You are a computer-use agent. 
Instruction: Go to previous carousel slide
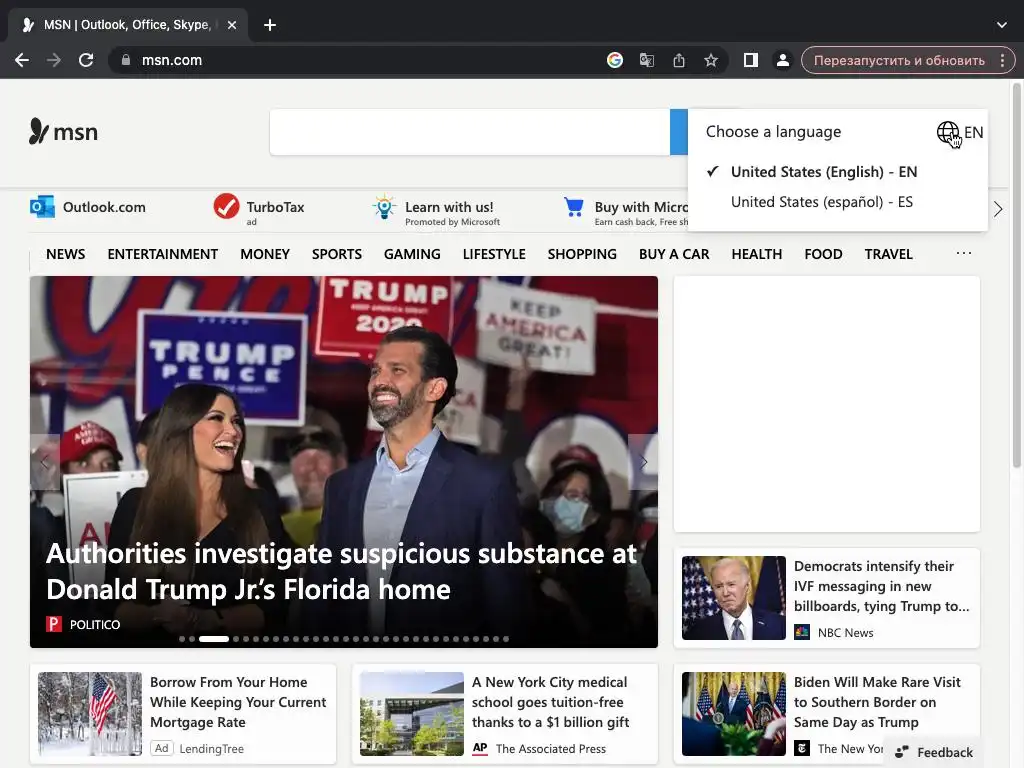(x=44, y=462)
